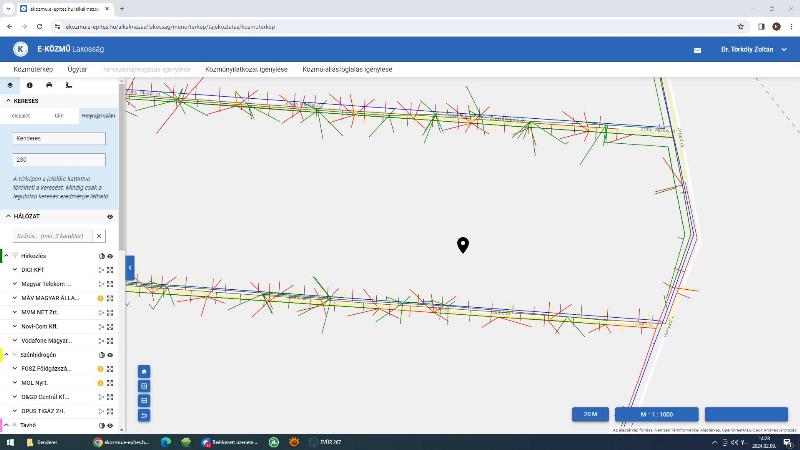Collapse the HÁLÓZAT section
Image resolution: width=800 pixels, height=450 pixels.
[8, 216]
